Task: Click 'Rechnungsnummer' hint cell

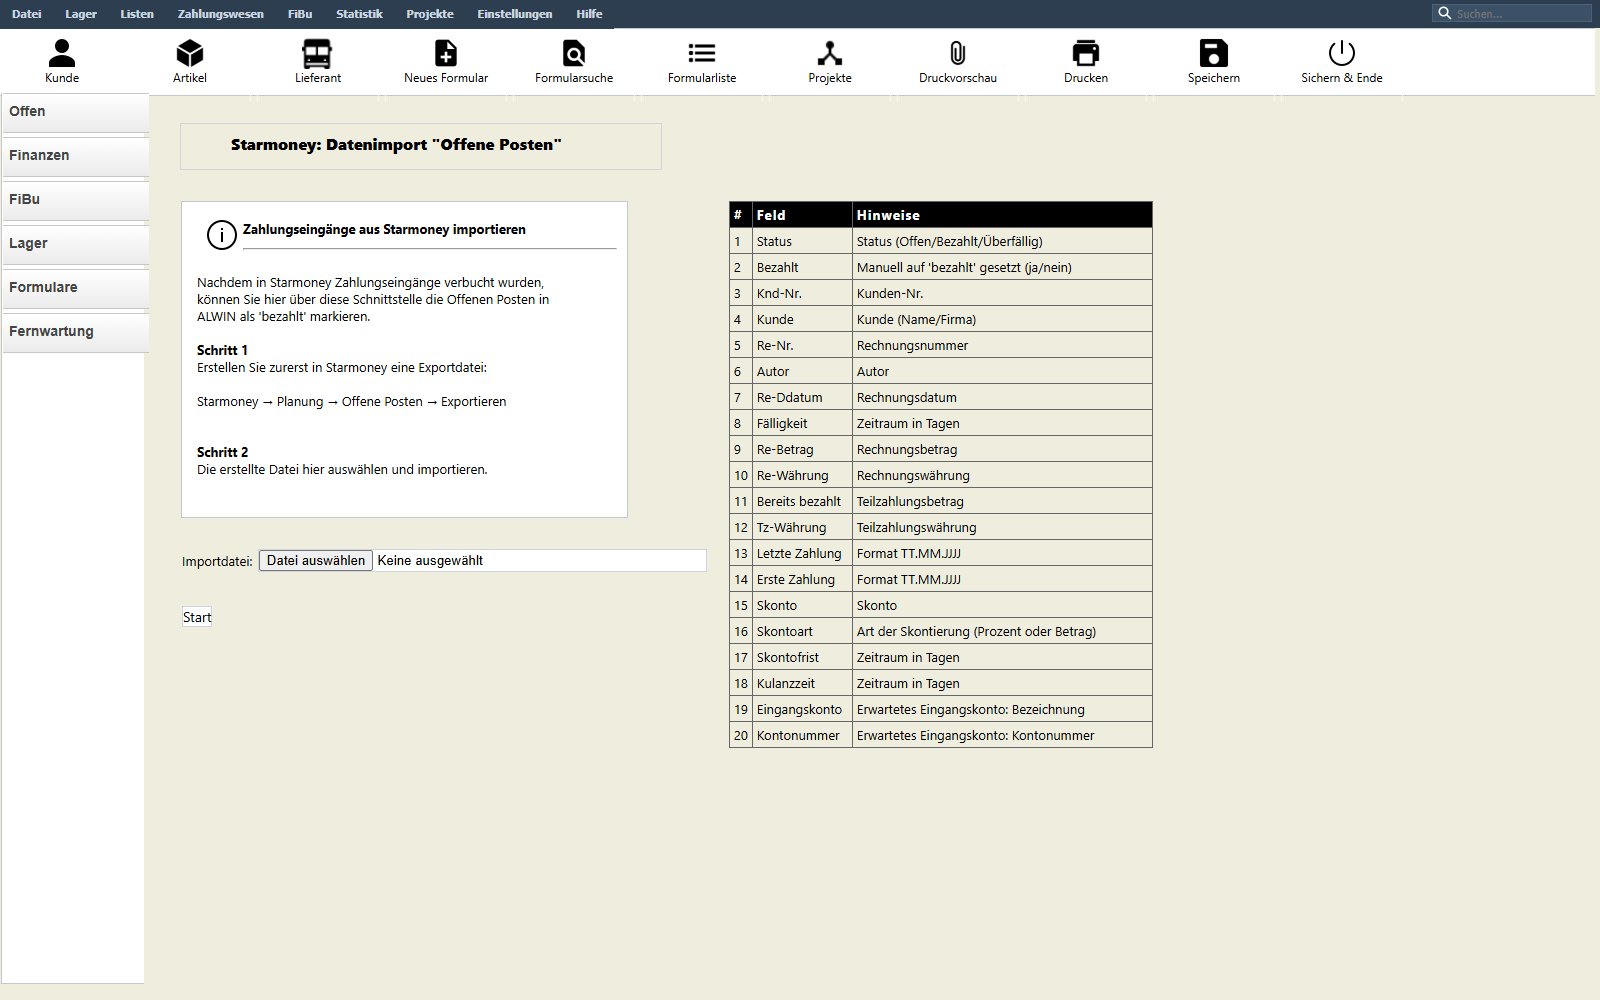Action: click(x=1002, y=345)
